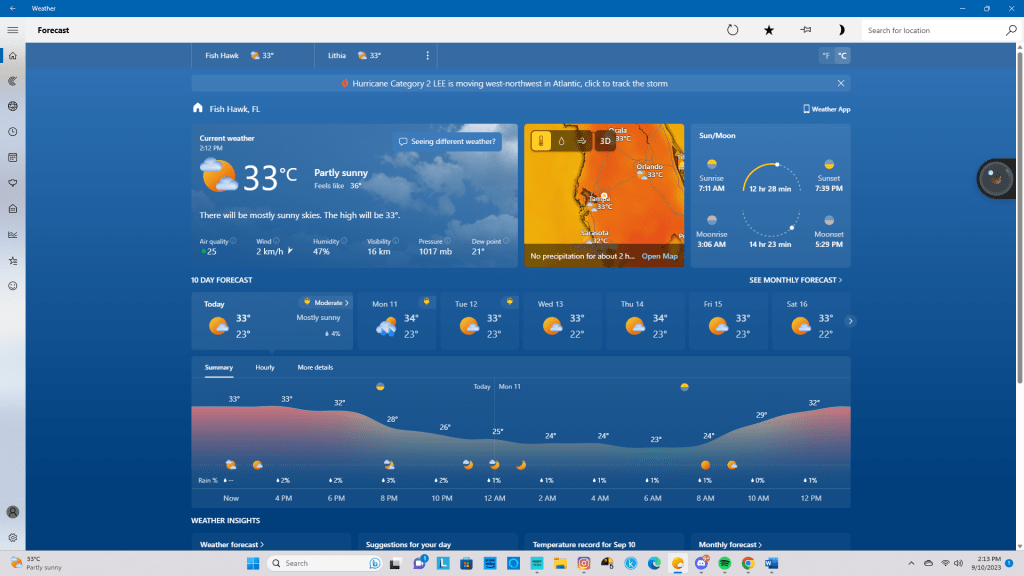
Task: Open the historical weather chart icon in the sidebar
Action: click(13, 235)
